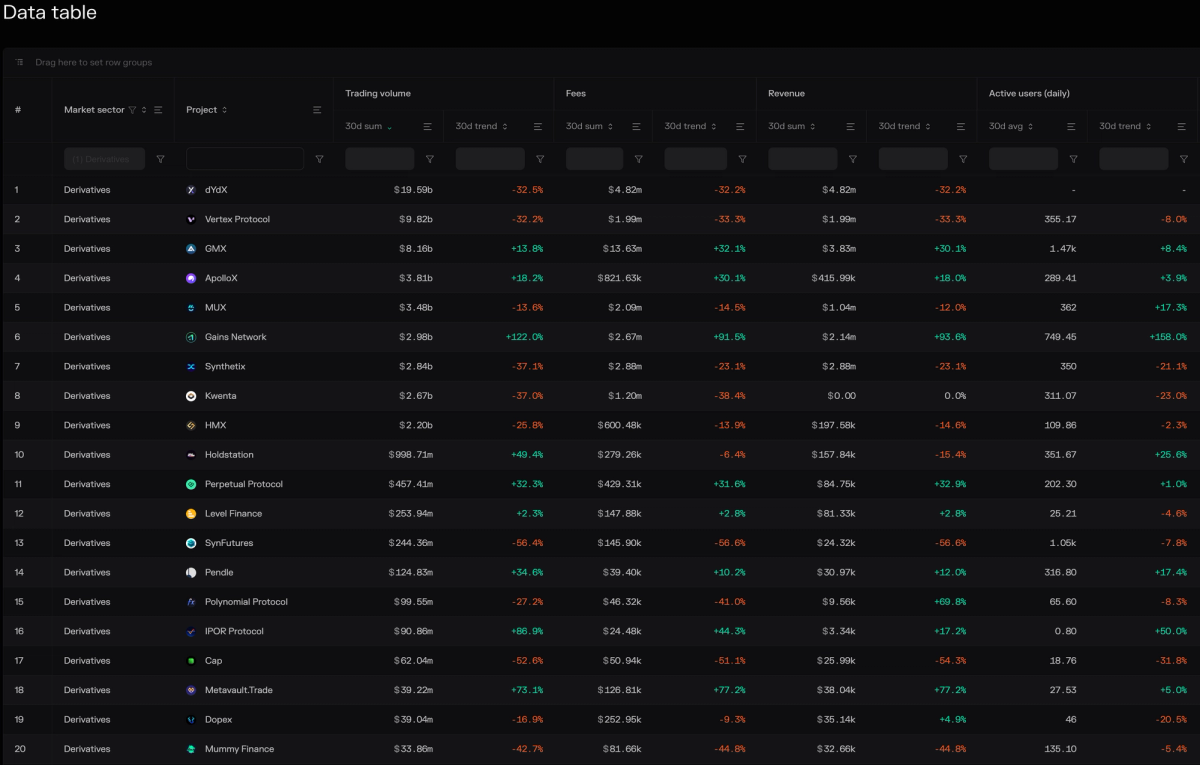Open Revenue 30d trend column menu
Image resolution: width=1200 pixels, height=765 pixels.
[960, 126]
